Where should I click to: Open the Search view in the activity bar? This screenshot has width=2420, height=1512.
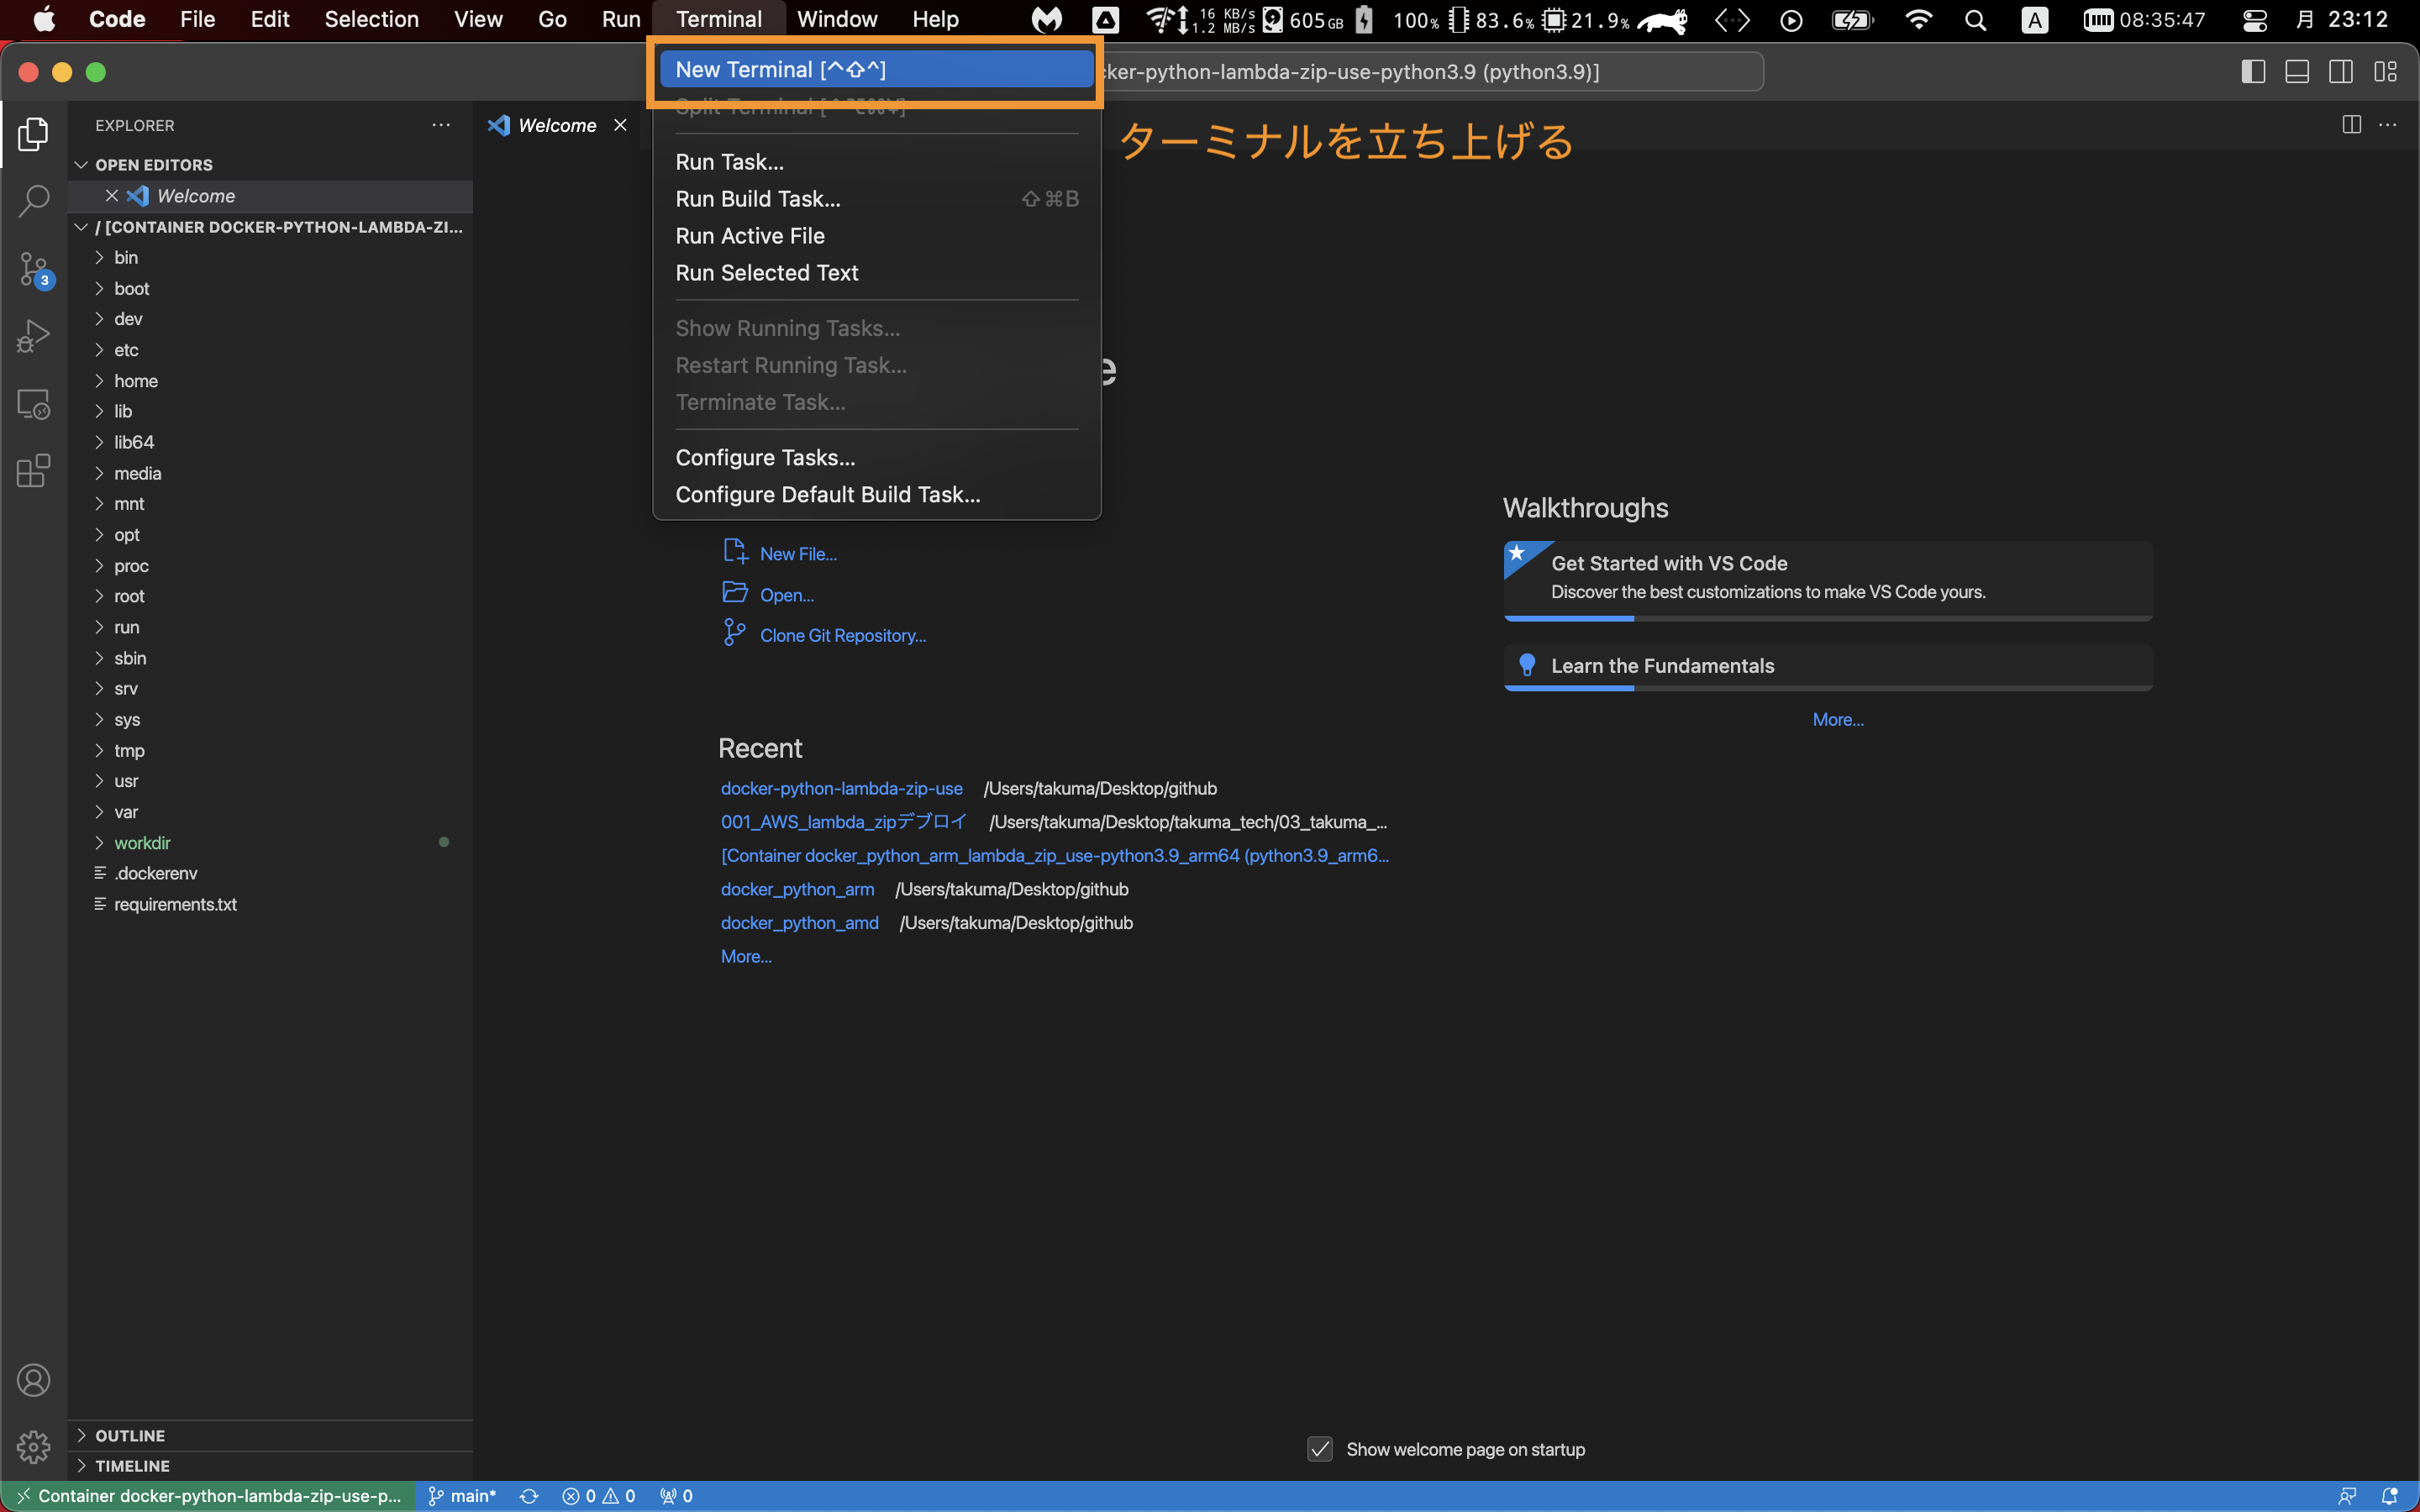click(x=33, y=200)
